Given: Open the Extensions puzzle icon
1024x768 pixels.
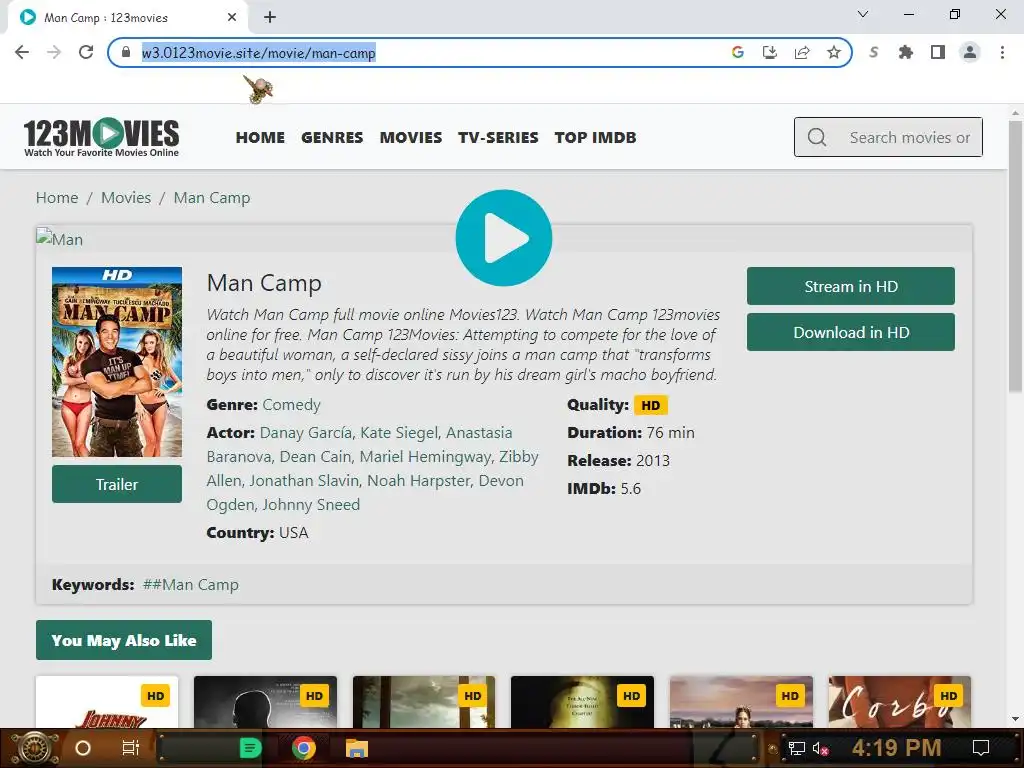Looking at the screenshot, I should coord(905,52).
